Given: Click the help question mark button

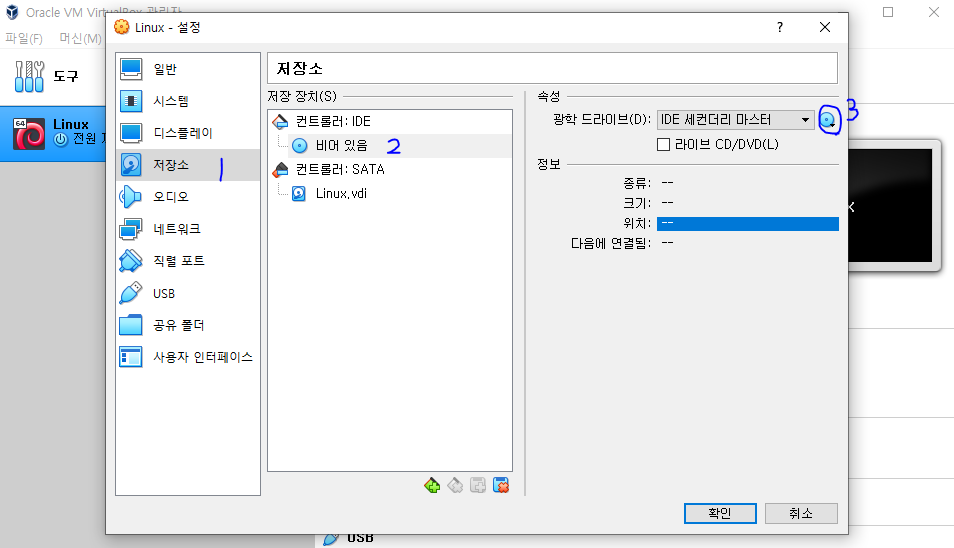Looking at the screenshot, I should tap(780, 27).
